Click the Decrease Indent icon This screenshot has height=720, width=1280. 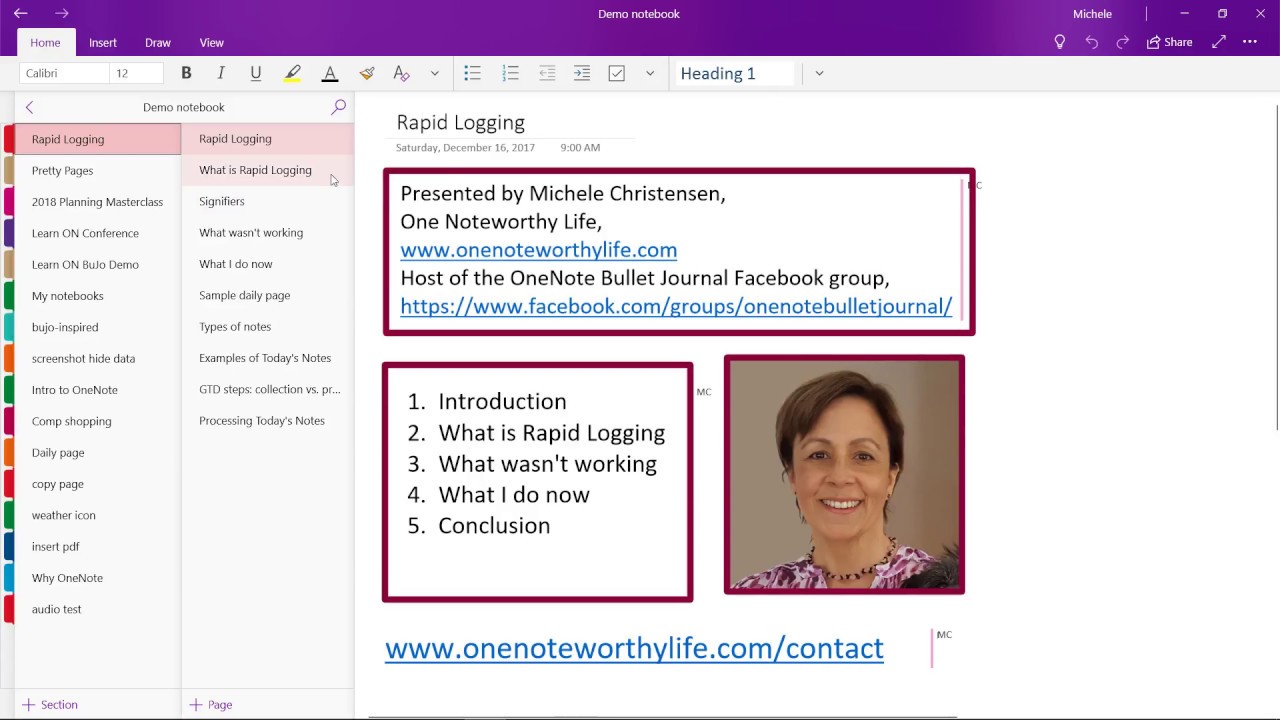pyautogui.click(x=547, y=73)
